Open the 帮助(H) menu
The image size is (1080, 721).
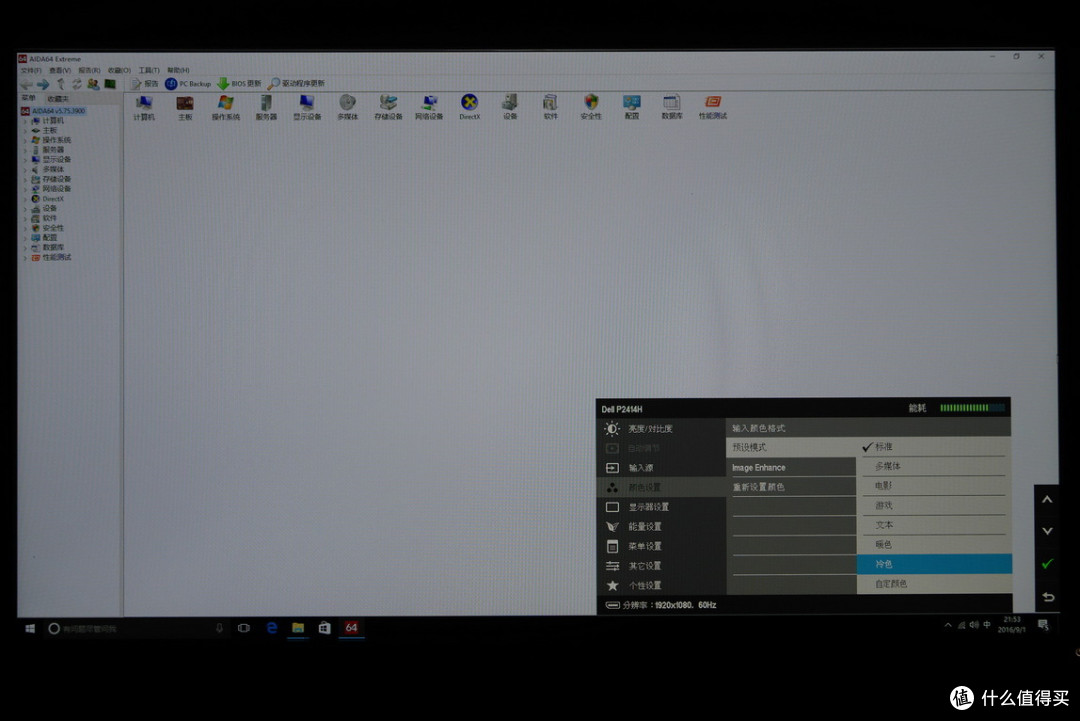tap(178, 70)
